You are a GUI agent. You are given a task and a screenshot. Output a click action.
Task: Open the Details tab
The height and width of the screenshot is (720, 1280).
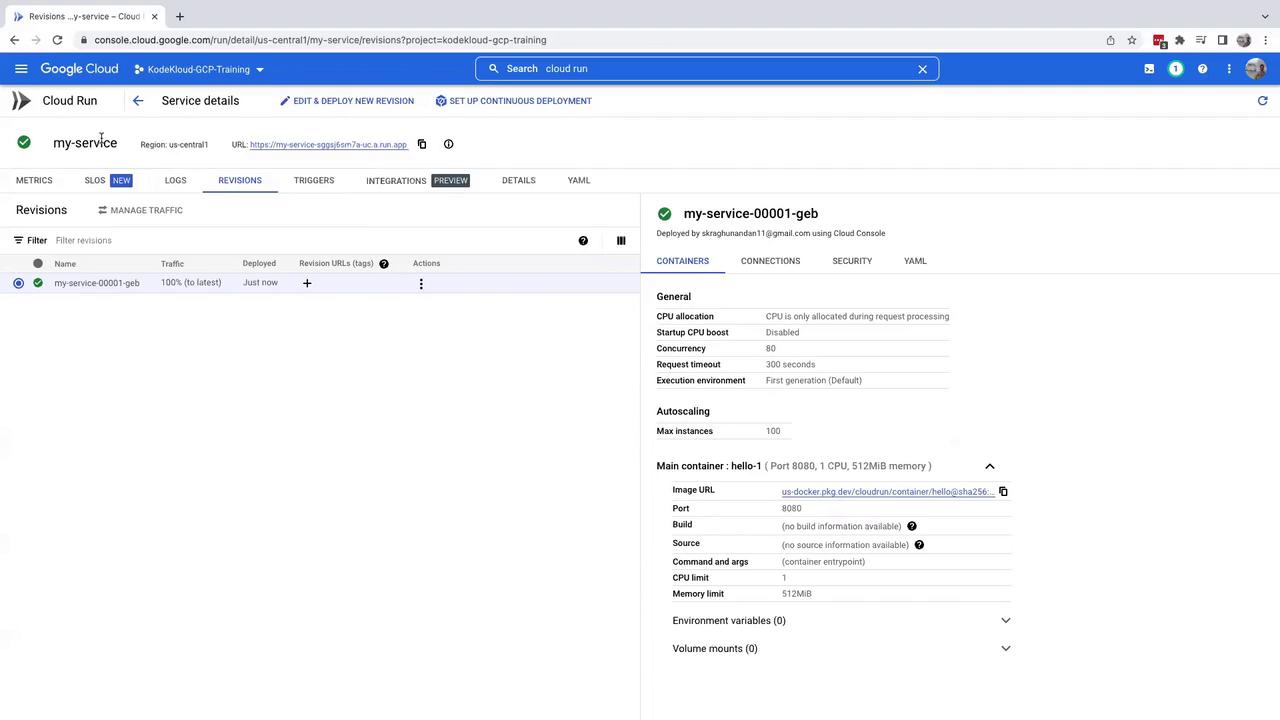(518, 180)
